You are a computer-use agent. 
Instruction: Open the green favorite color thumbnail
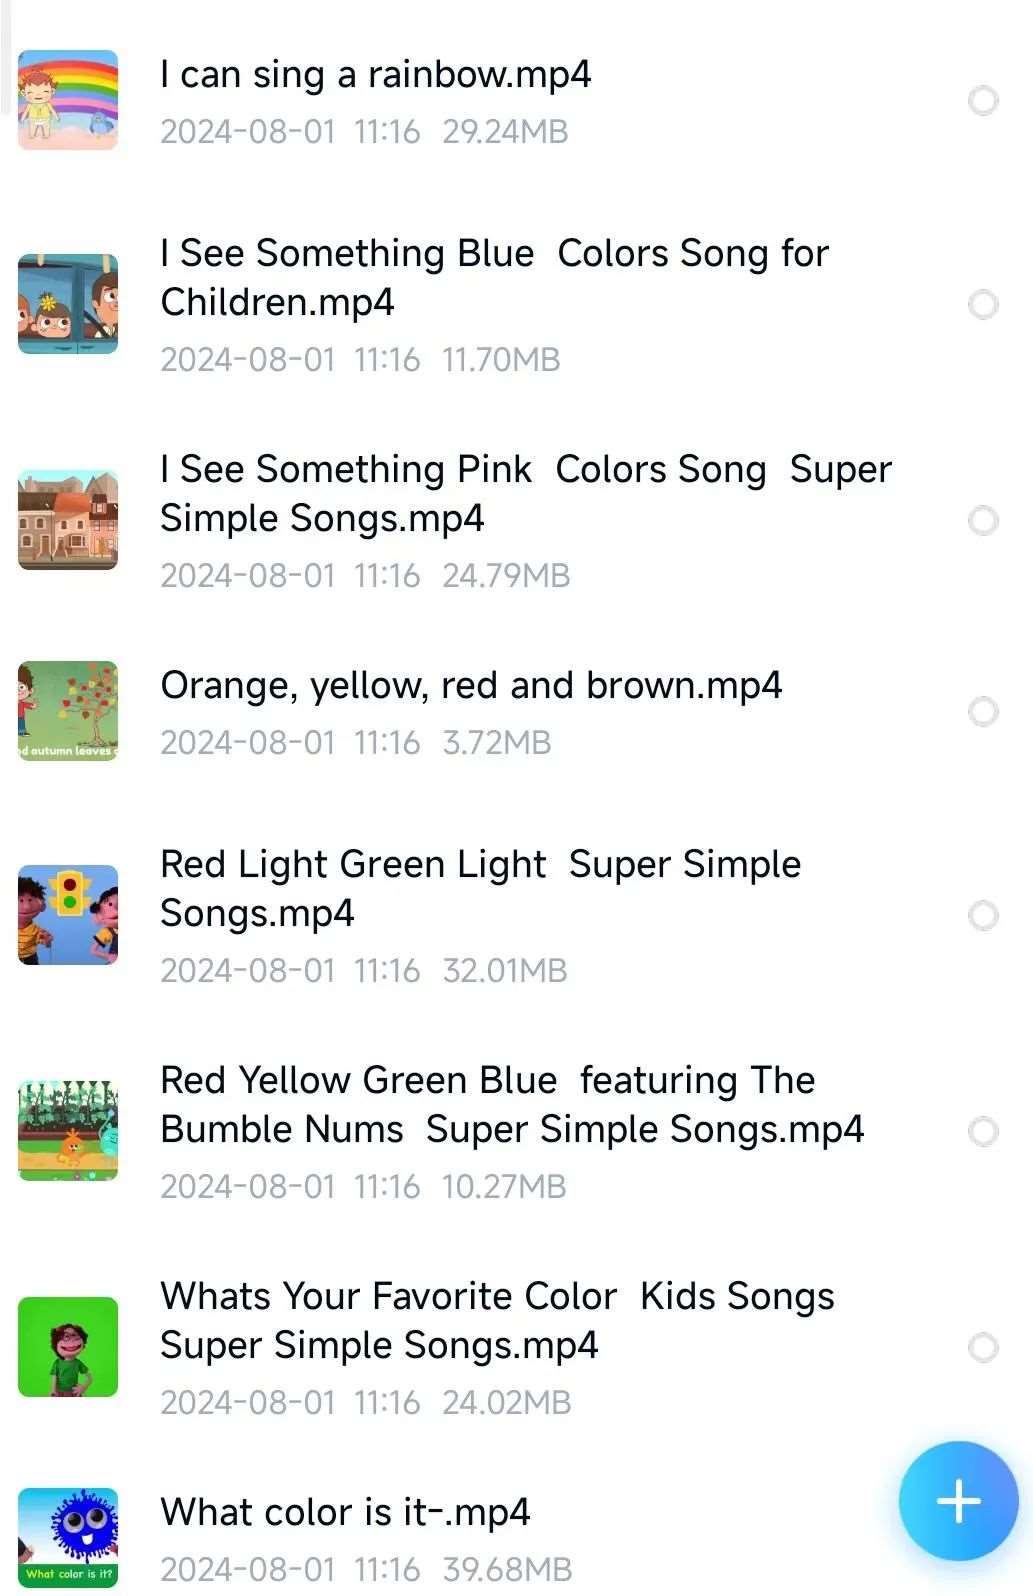tap(68, 1347)
